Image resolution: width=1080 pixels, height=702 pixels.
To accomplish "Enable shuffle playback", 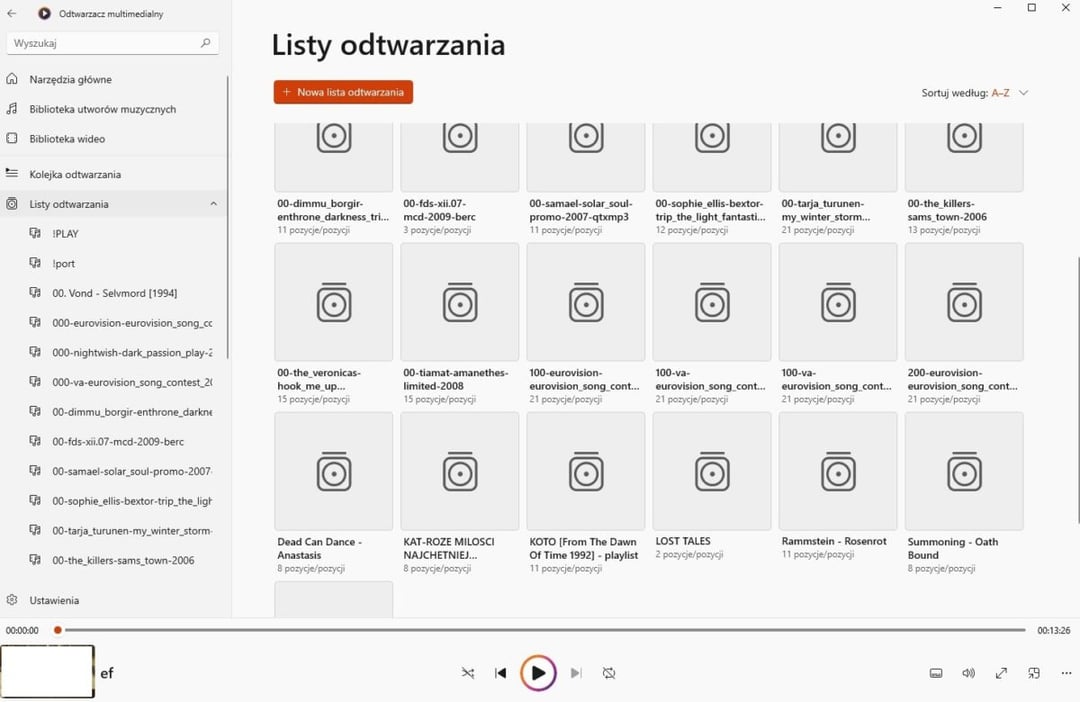I will (x=467, y=673).
